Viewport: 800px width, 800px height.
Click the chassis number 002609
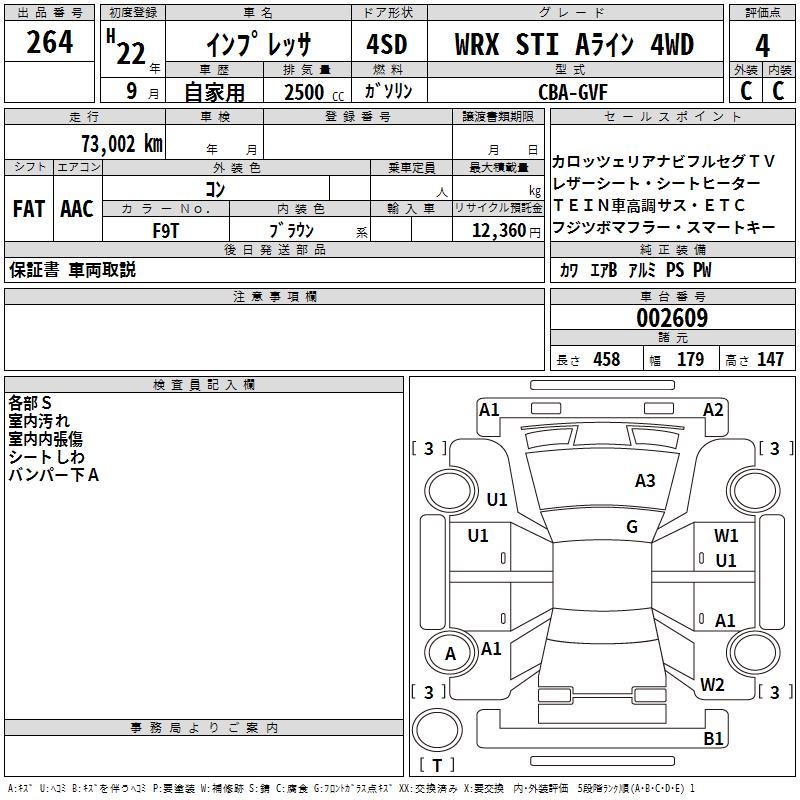click(x=672, y=318)
